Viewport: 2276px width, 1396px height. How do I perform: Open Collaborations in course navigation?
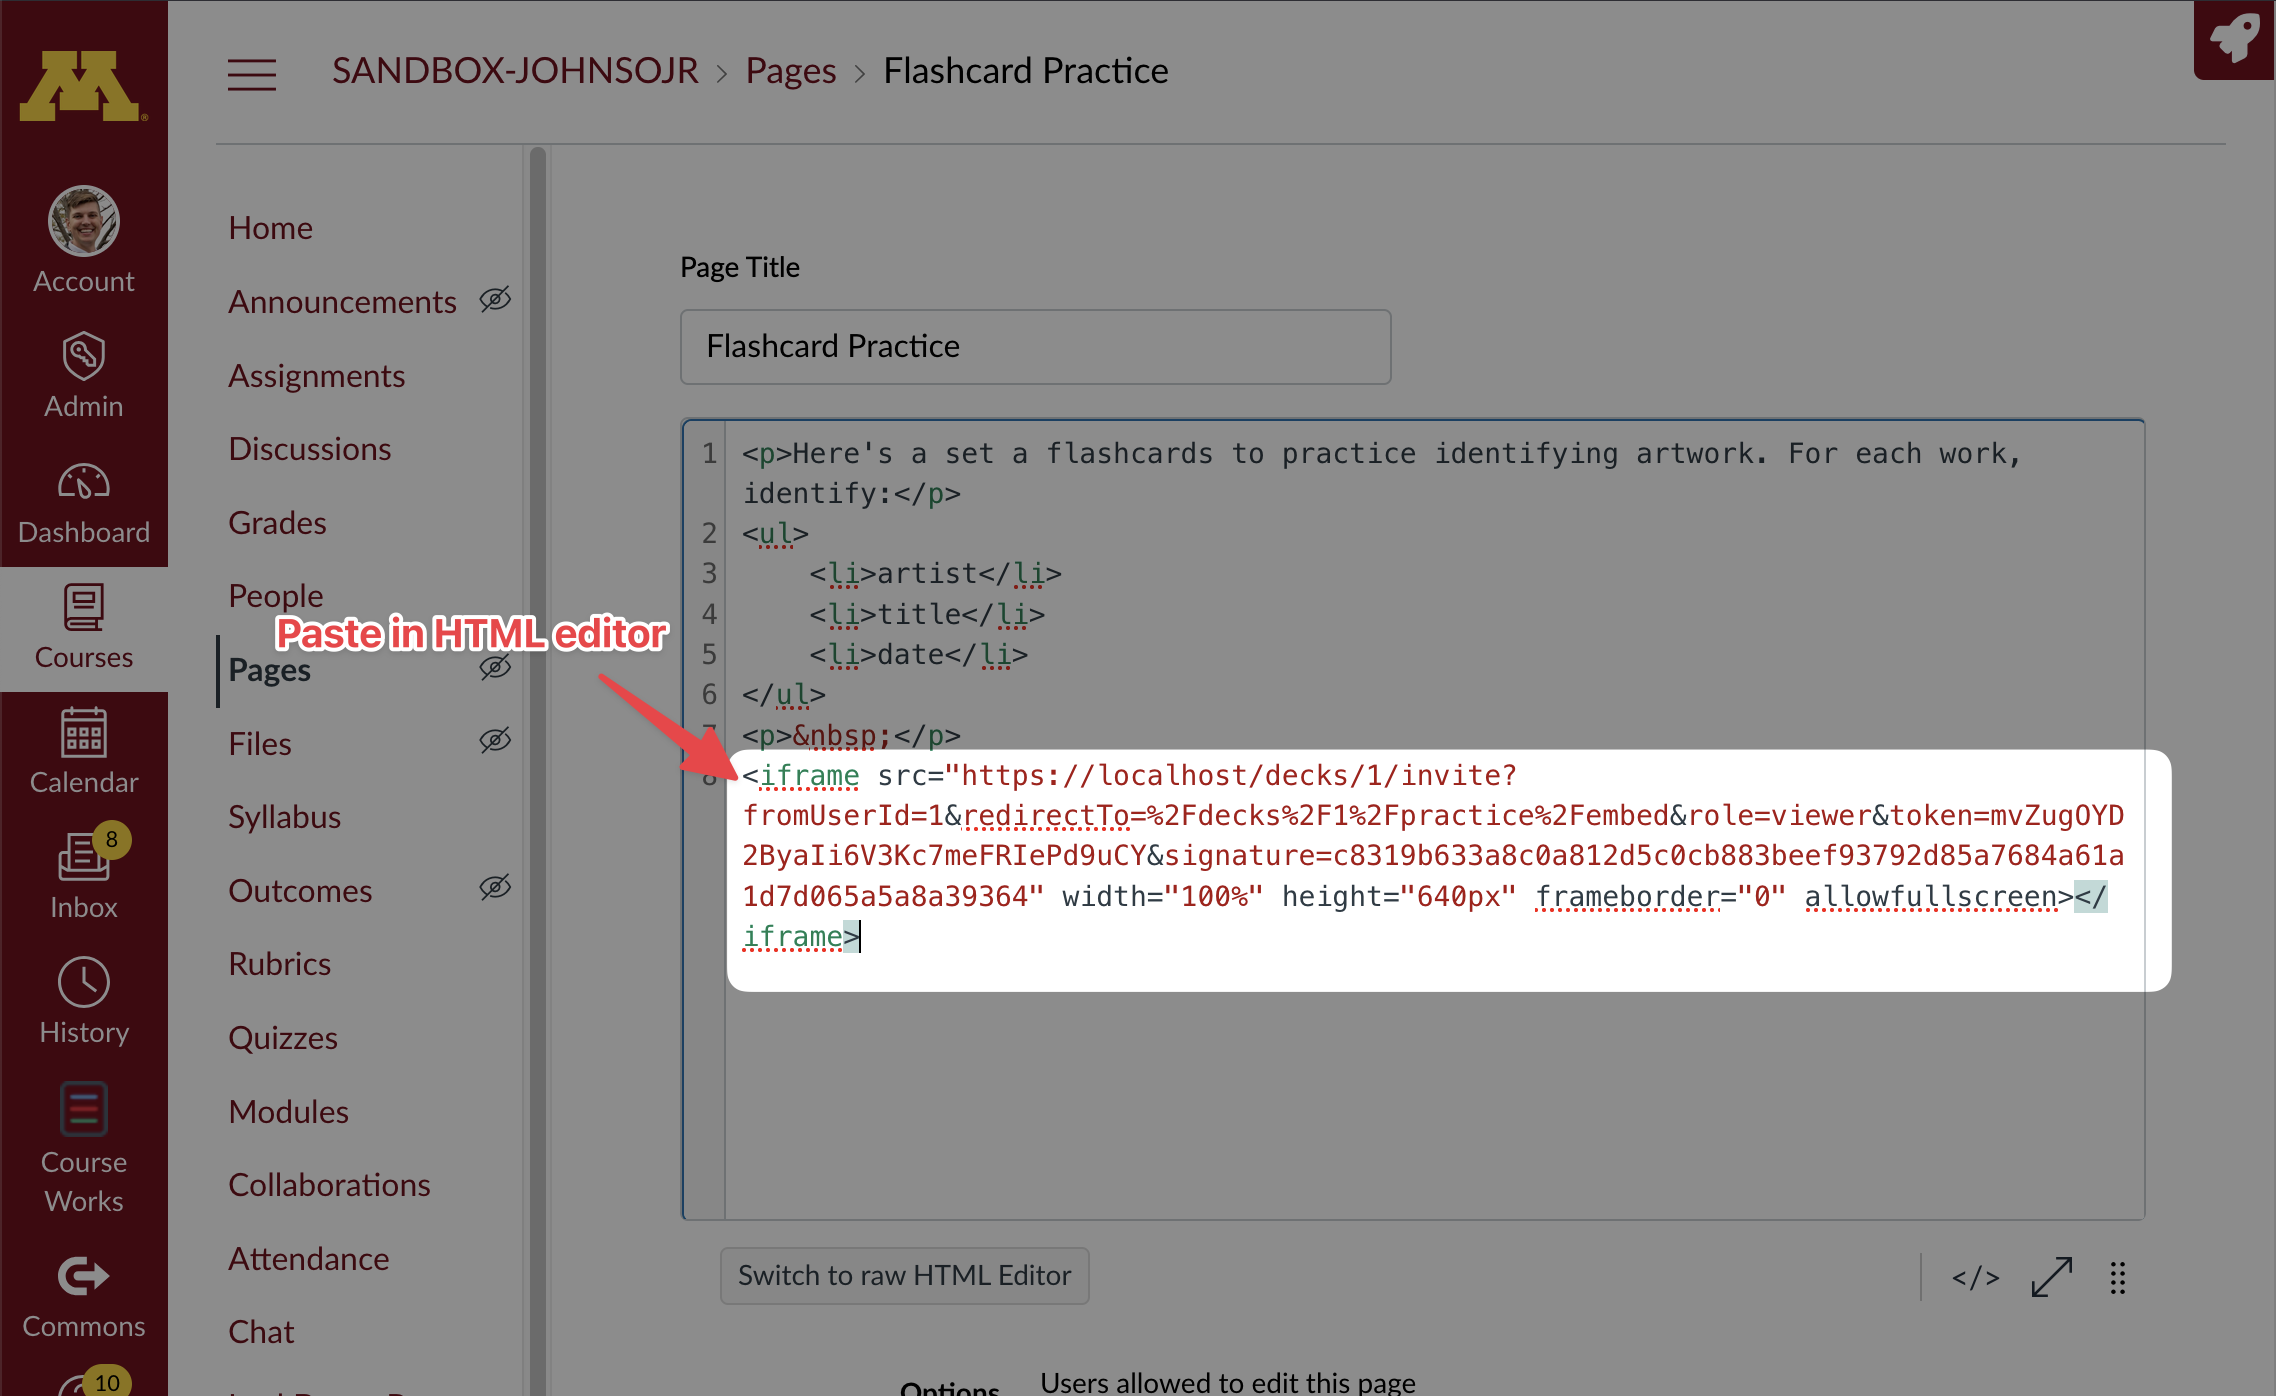point(329,1185)
